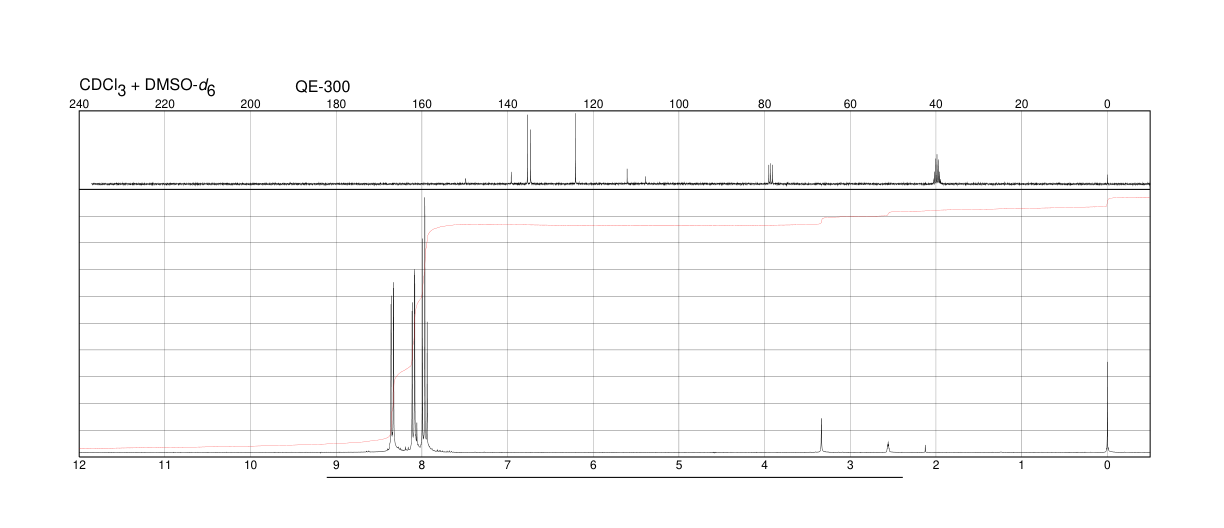The width and height of the screenshot is (1224, 528).
Task: Click the 0 tick label on proton axis
Action: tap(1107, 465)
